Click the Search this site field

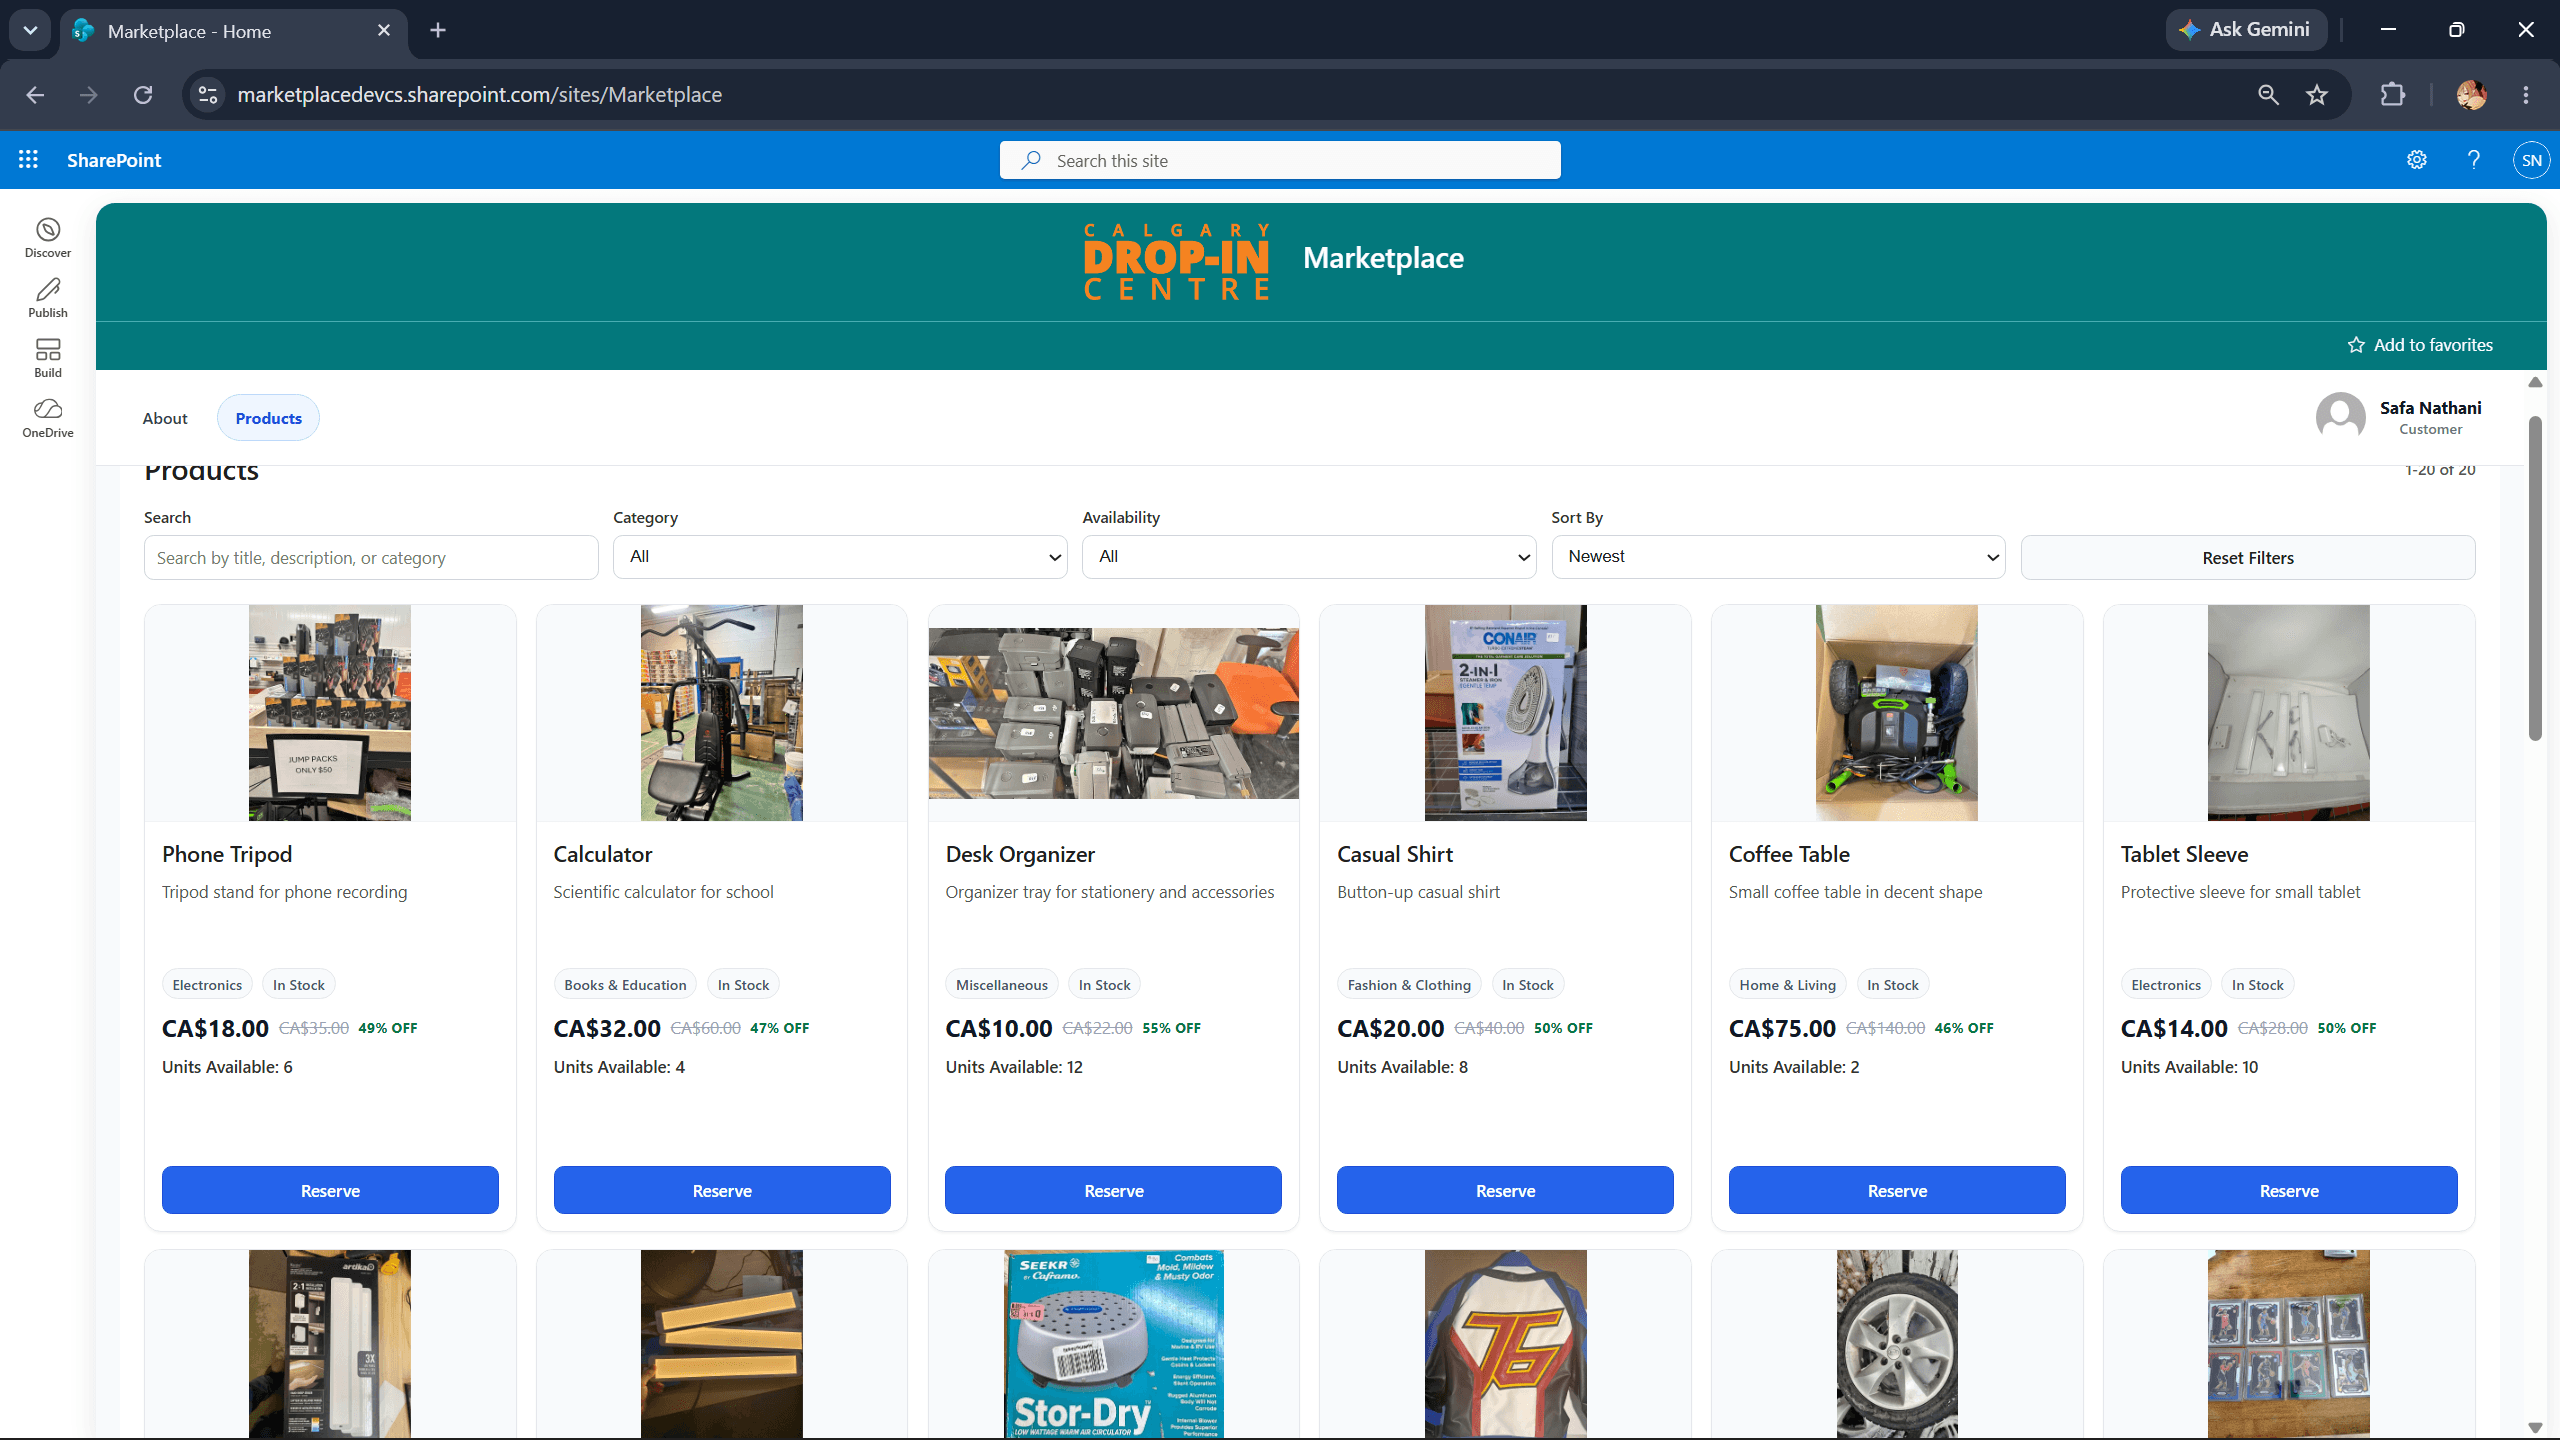point(1280,160)
